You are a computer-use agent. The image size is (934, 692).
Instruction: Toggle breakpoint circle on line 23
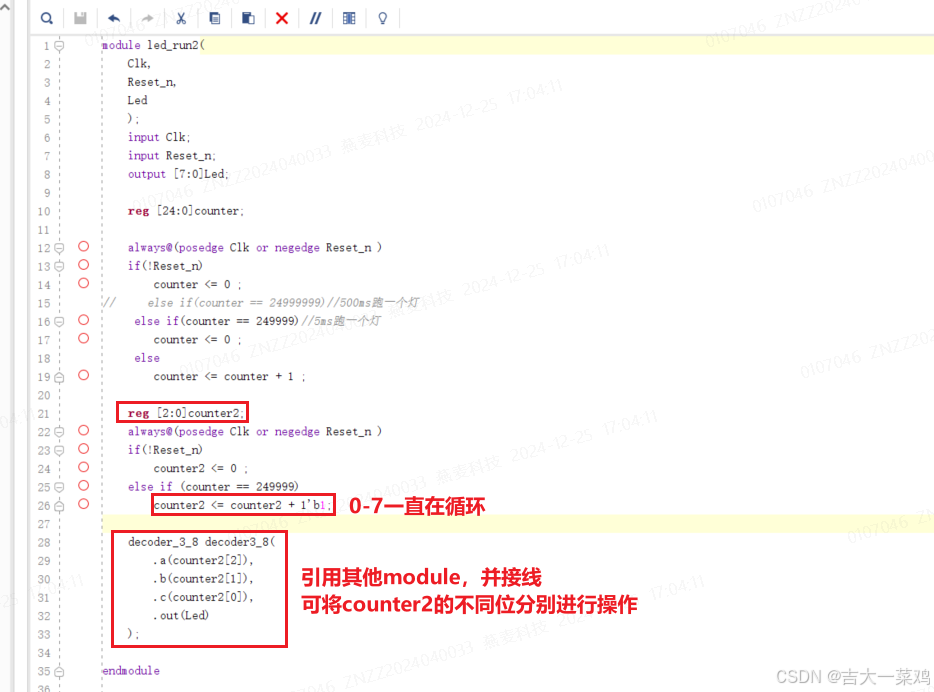83,448
